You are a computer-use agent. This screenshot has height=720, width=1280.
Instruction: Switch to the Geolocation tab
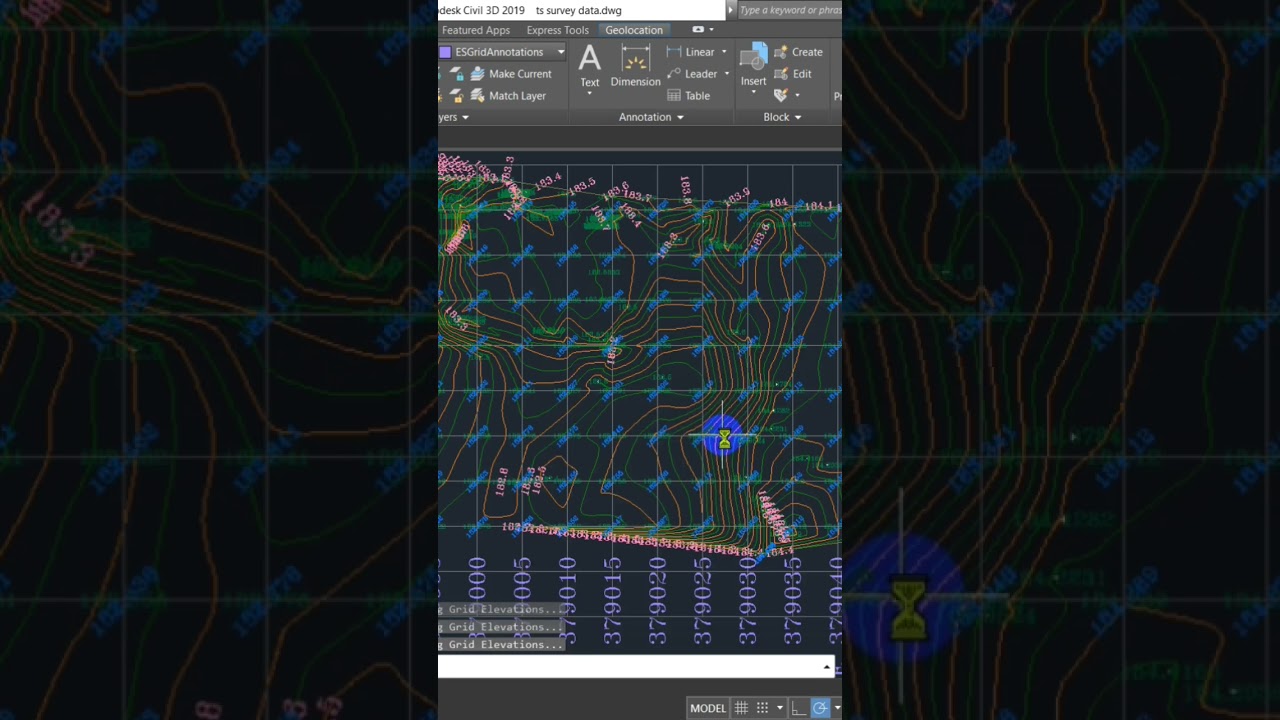tap(634, 30)
